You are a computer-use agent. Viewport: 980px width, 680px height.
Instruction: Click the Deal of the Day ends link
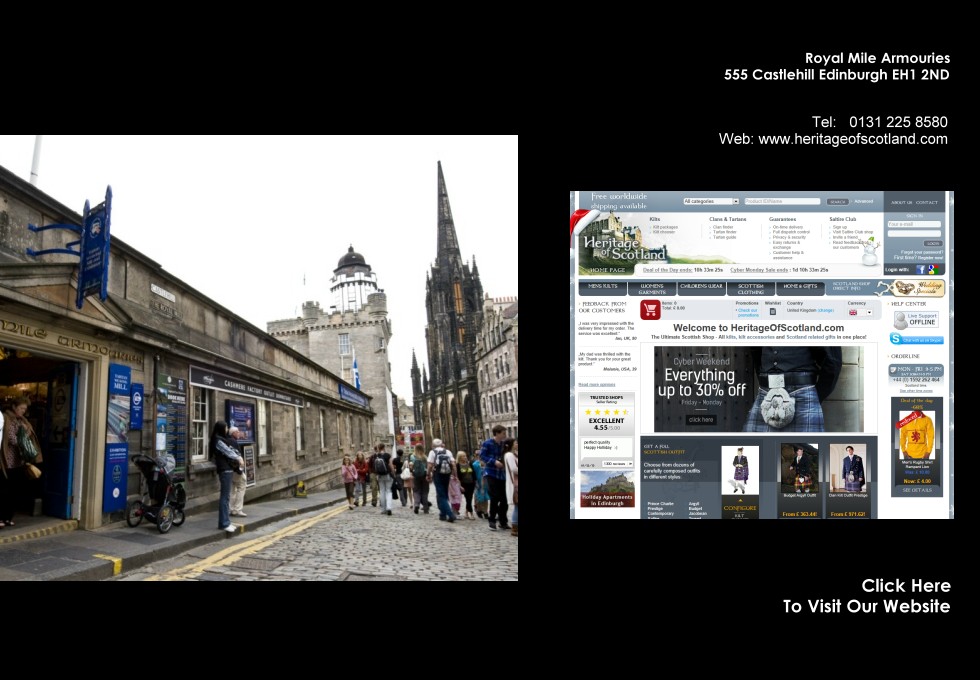coord(668,270)
